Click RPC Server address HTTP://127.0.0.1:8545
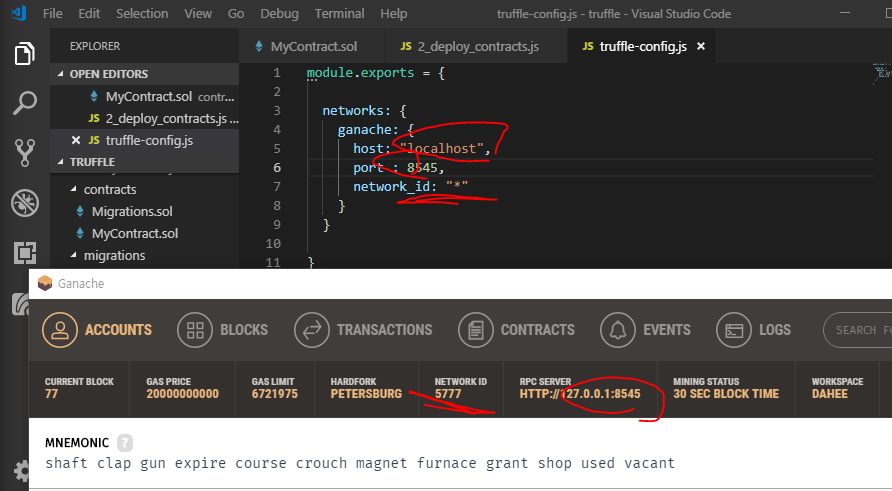The image size is (892, 491). [580, 394]
